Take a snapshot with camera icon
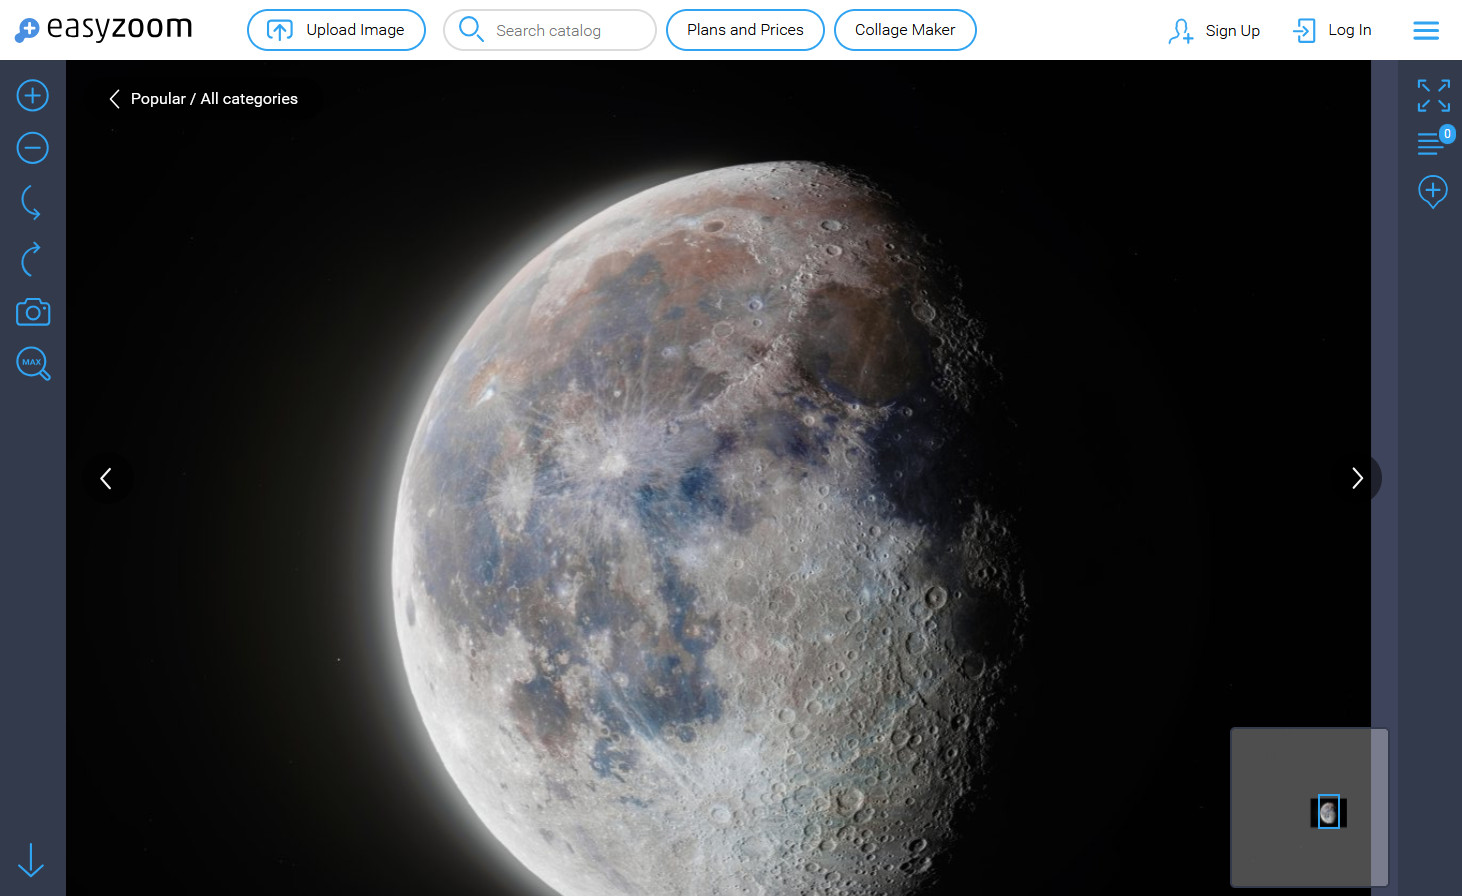 (33, 312)
